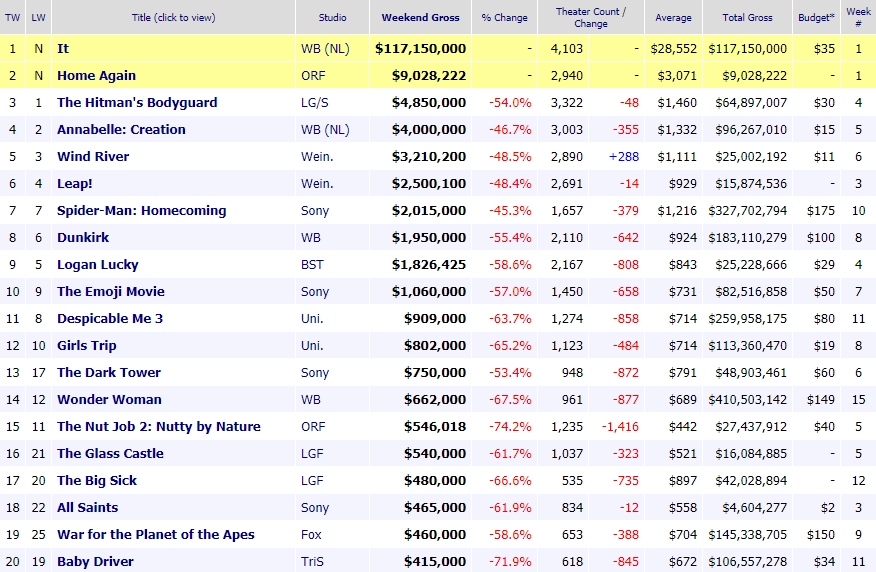This screenshot has height=572, width=876.
Task: Sort by Theater Count / Change header
Action: pyautogui.click(x=591, y=17)
